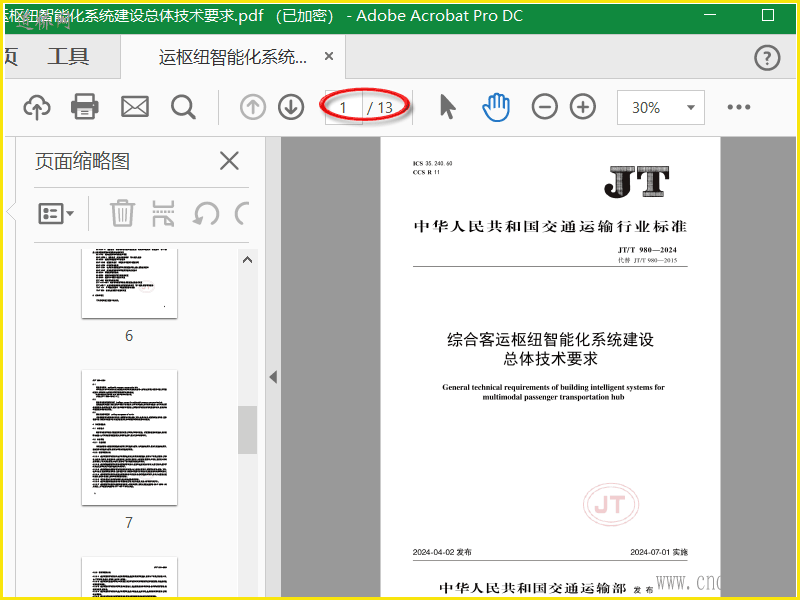Select the arrow selection tool
This screenshot has width=800, height=600.
pos(447,107)
